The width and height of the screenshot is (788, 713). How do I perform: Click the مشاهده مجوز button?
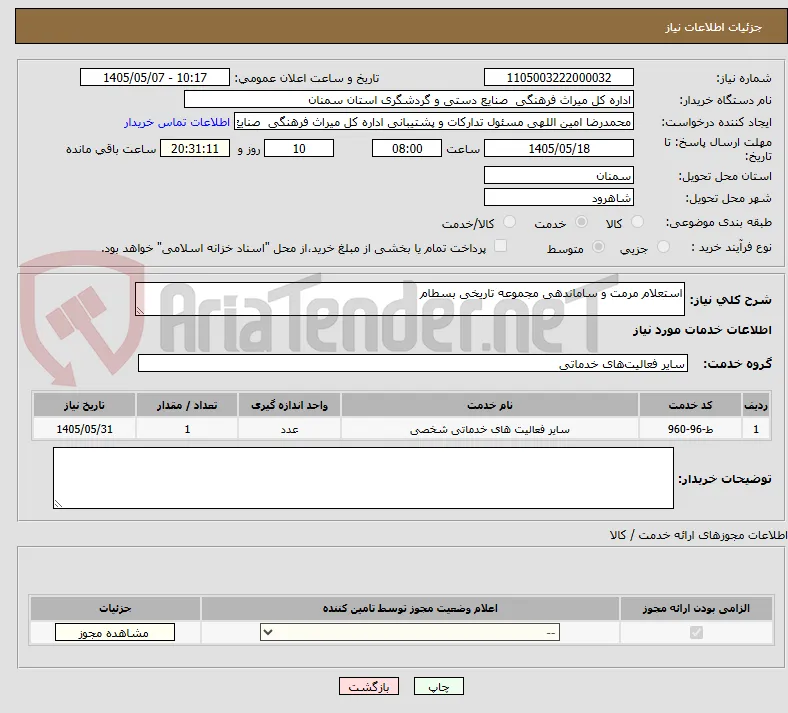click(115, 633)
